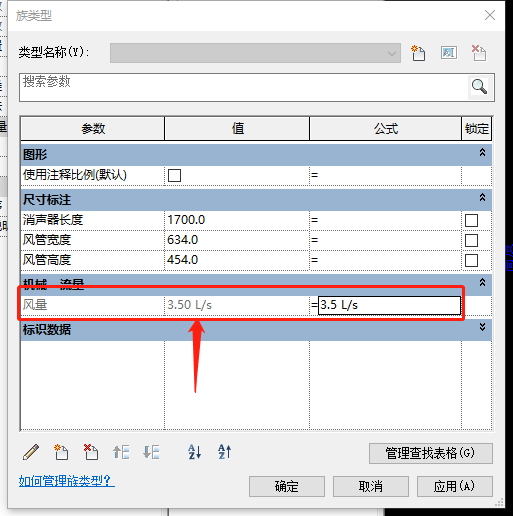Image resolution: width=513 pixels, height=516 pixels.
Task: Enable the 使用注释比例(默认) checkbox
Action: coord(174,175)
